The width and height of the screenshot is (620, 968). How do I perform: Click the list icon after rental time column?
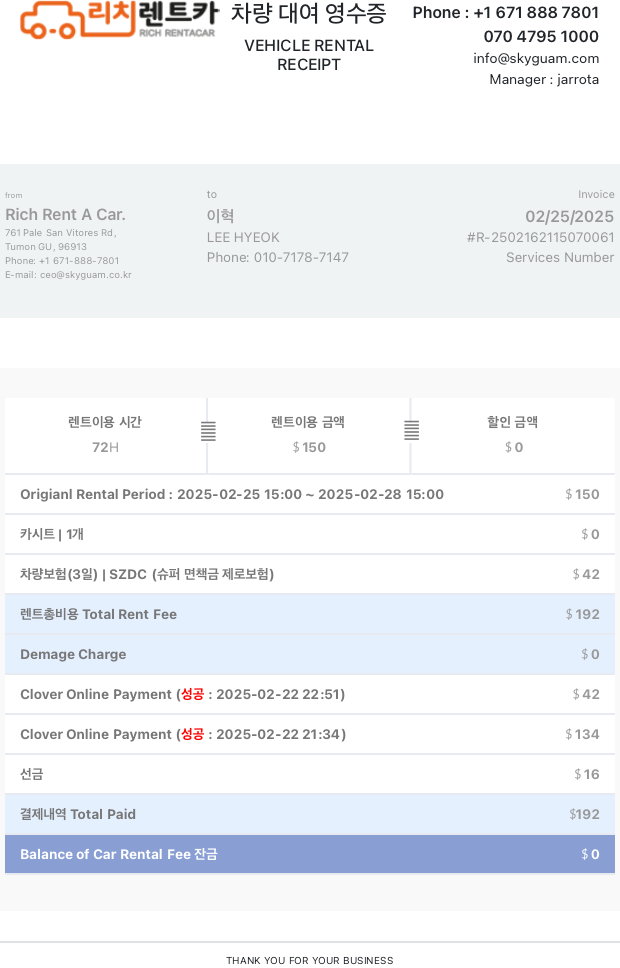[208, 431]
